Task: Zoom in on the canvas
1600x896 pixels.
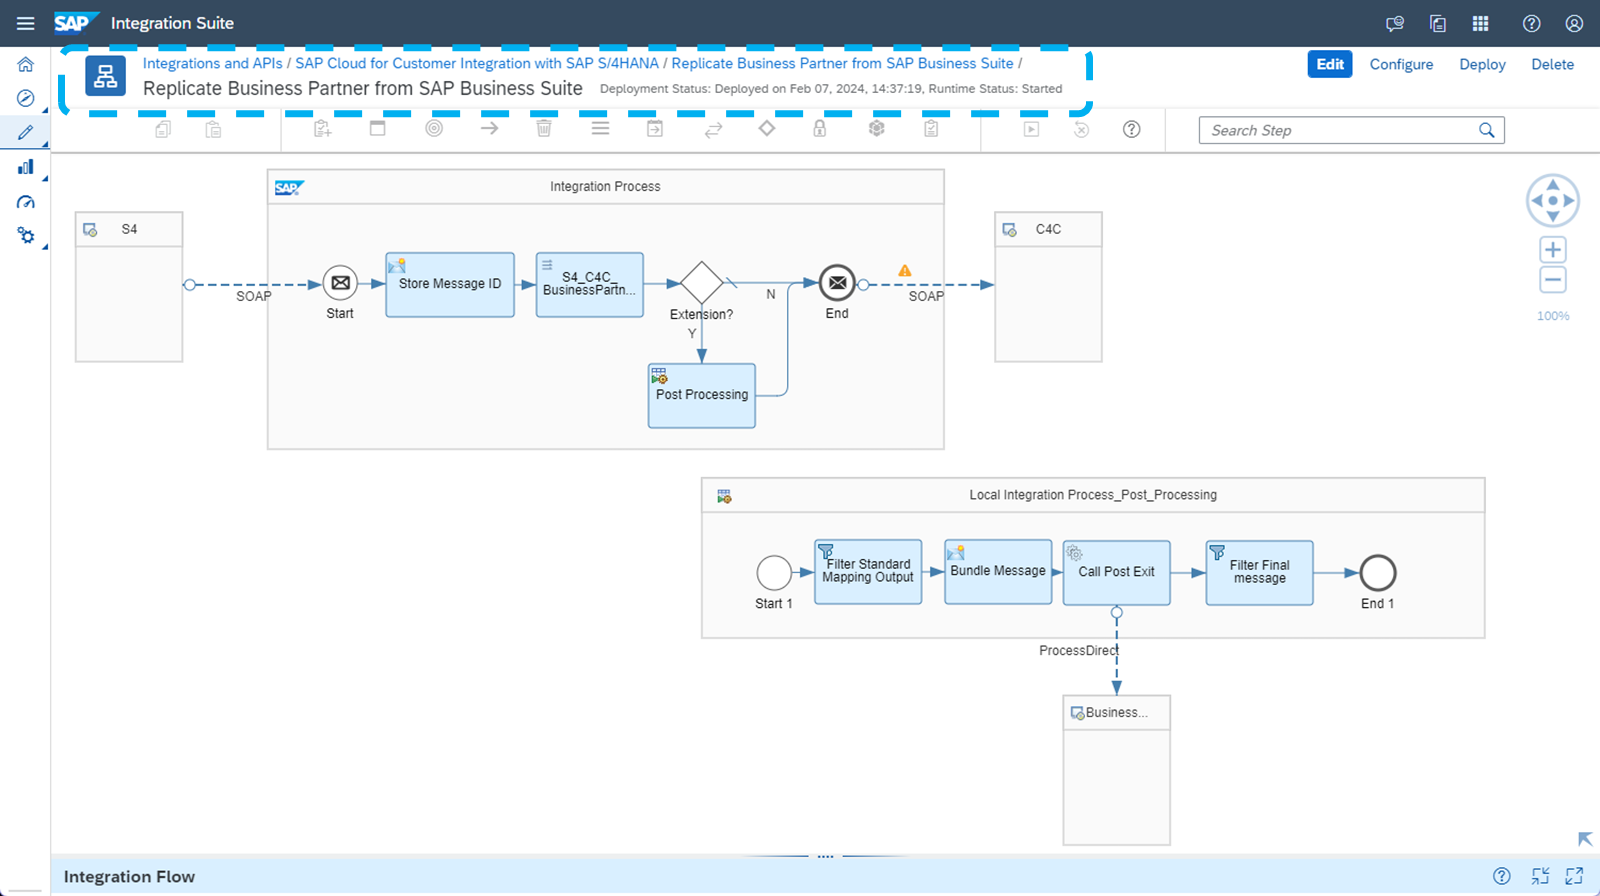Action: pyautogui.click(x=1553, y=250)
